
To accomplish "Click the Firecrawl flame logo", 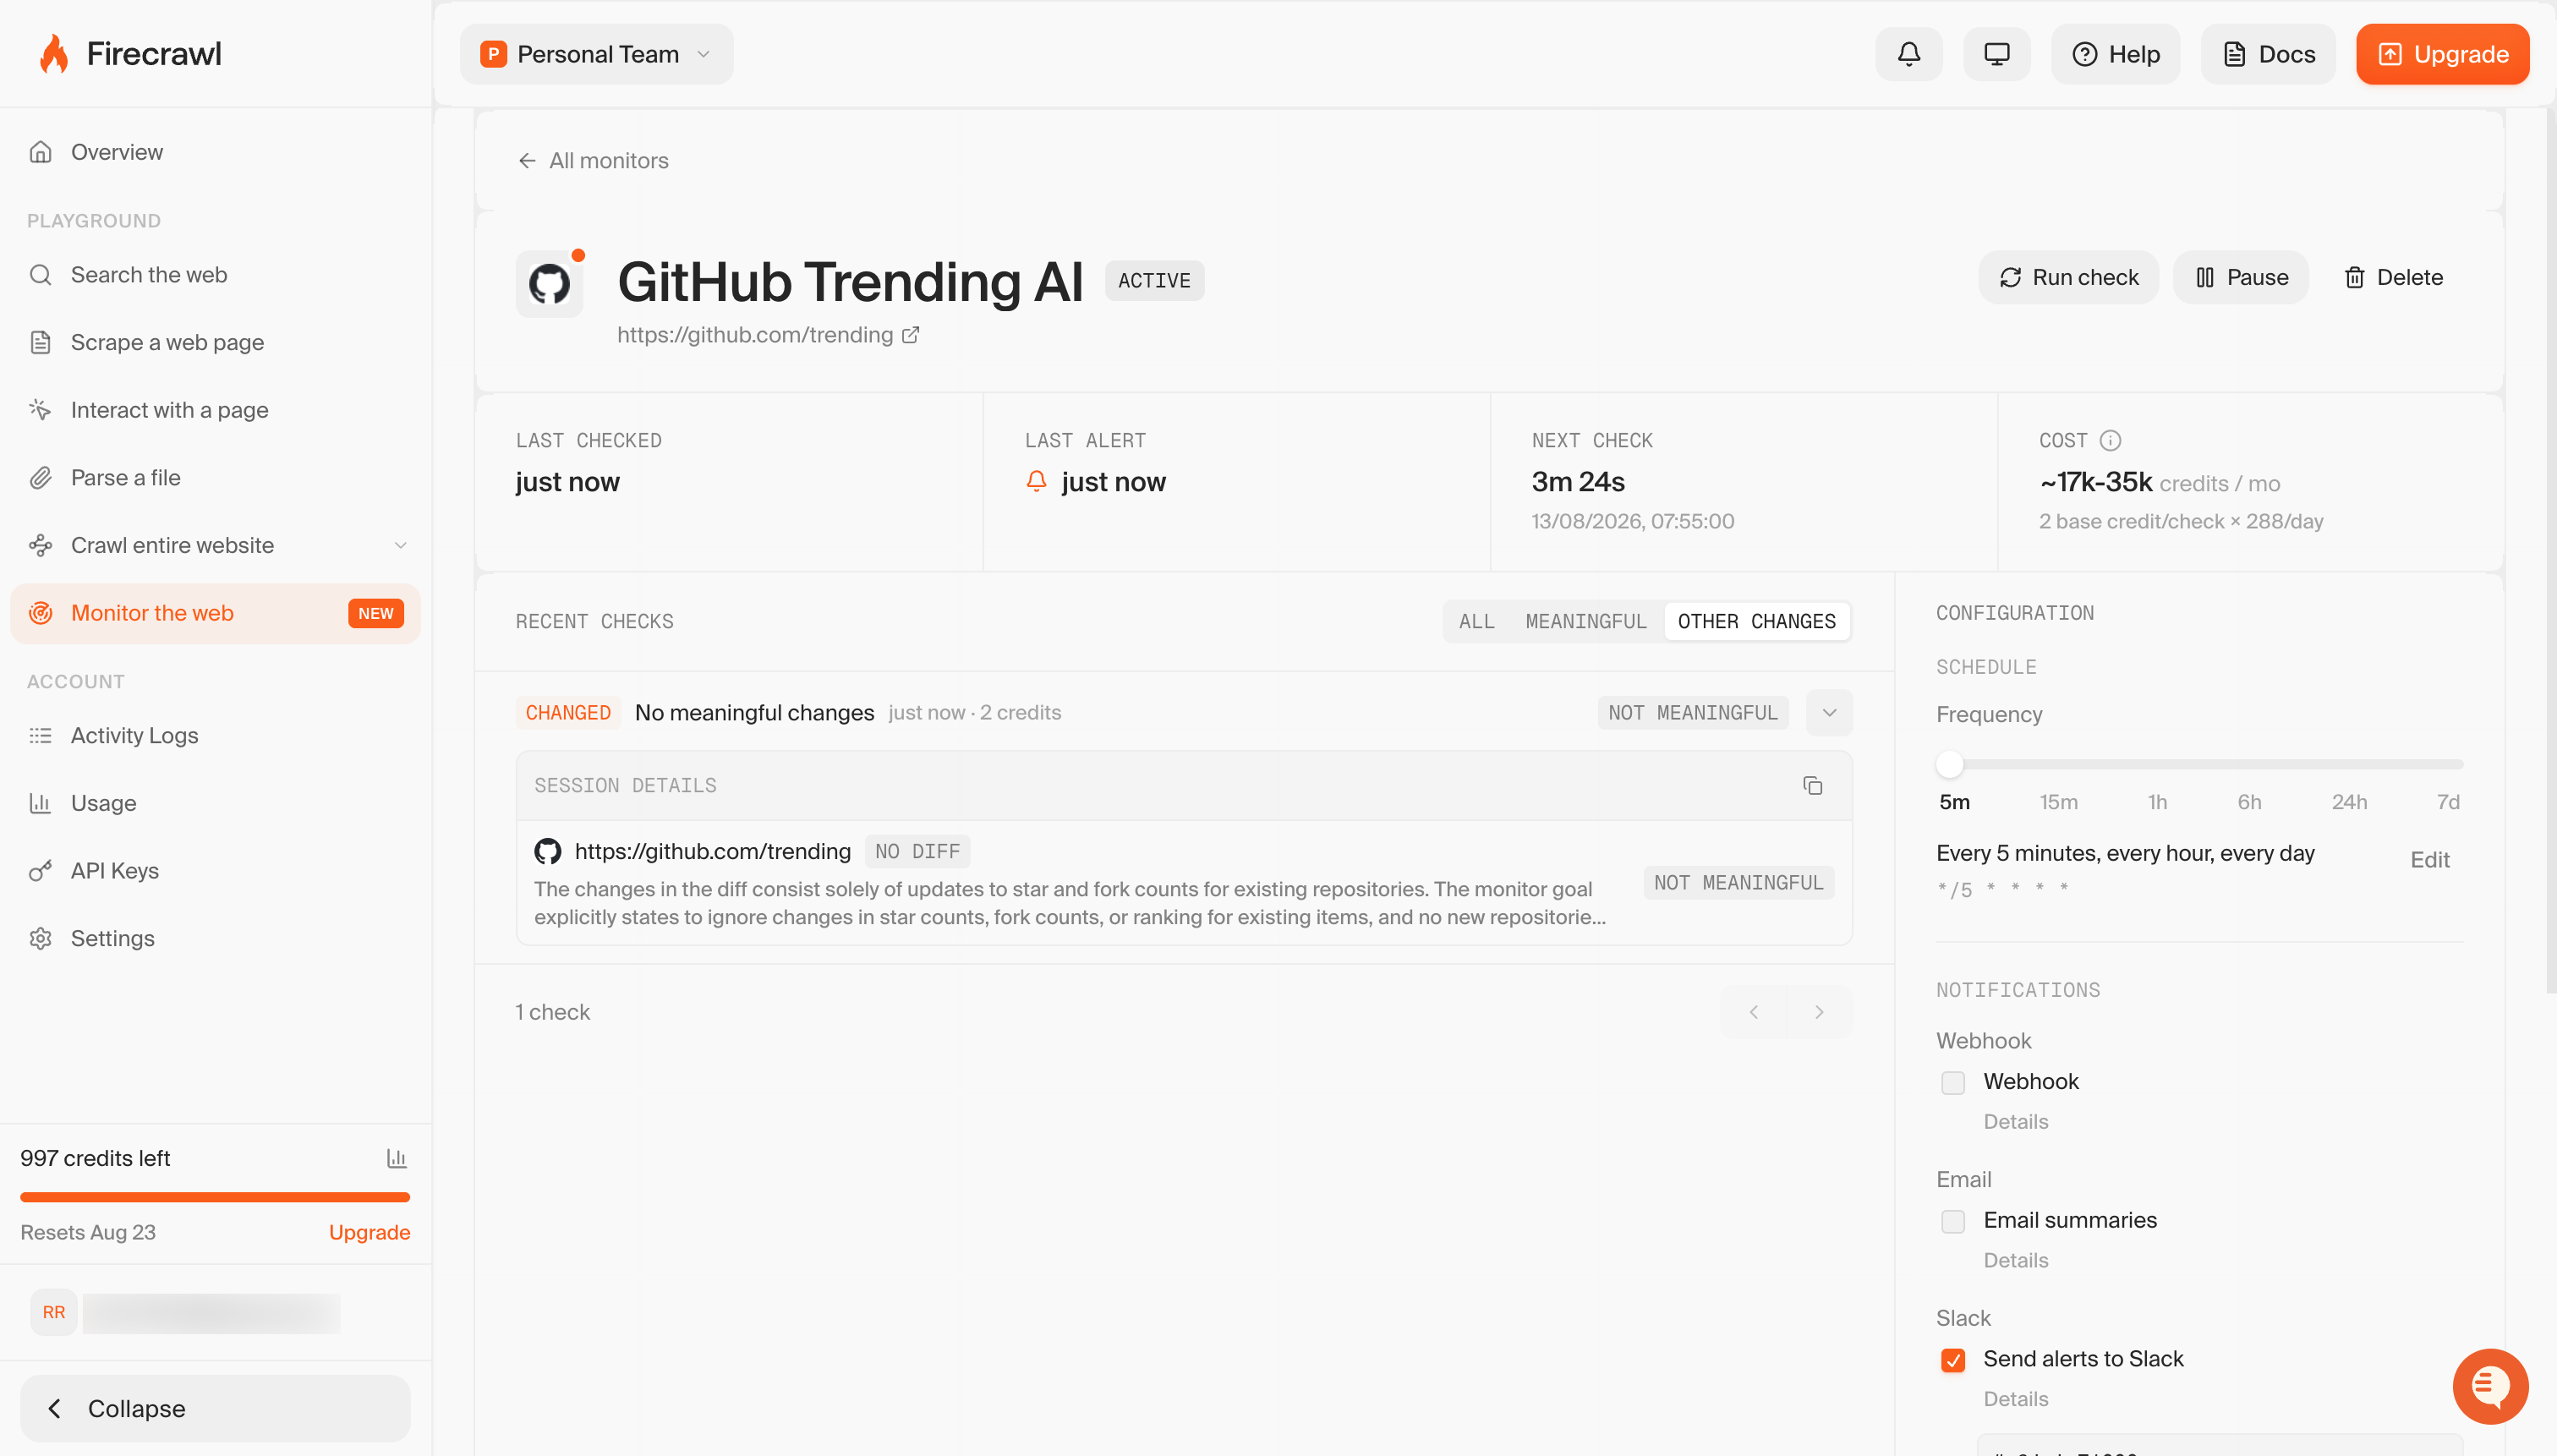I will tap(54, 54).
